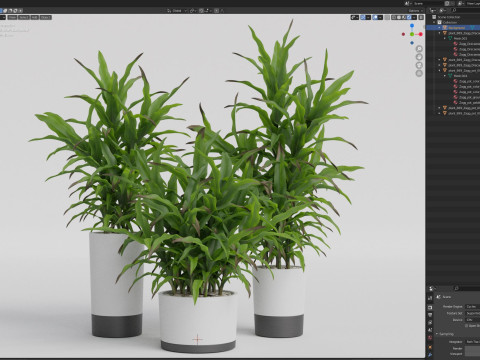Screen dimensions: 480x360
Task: Open the World properties tab icon
Action: (x=430, y=338)
